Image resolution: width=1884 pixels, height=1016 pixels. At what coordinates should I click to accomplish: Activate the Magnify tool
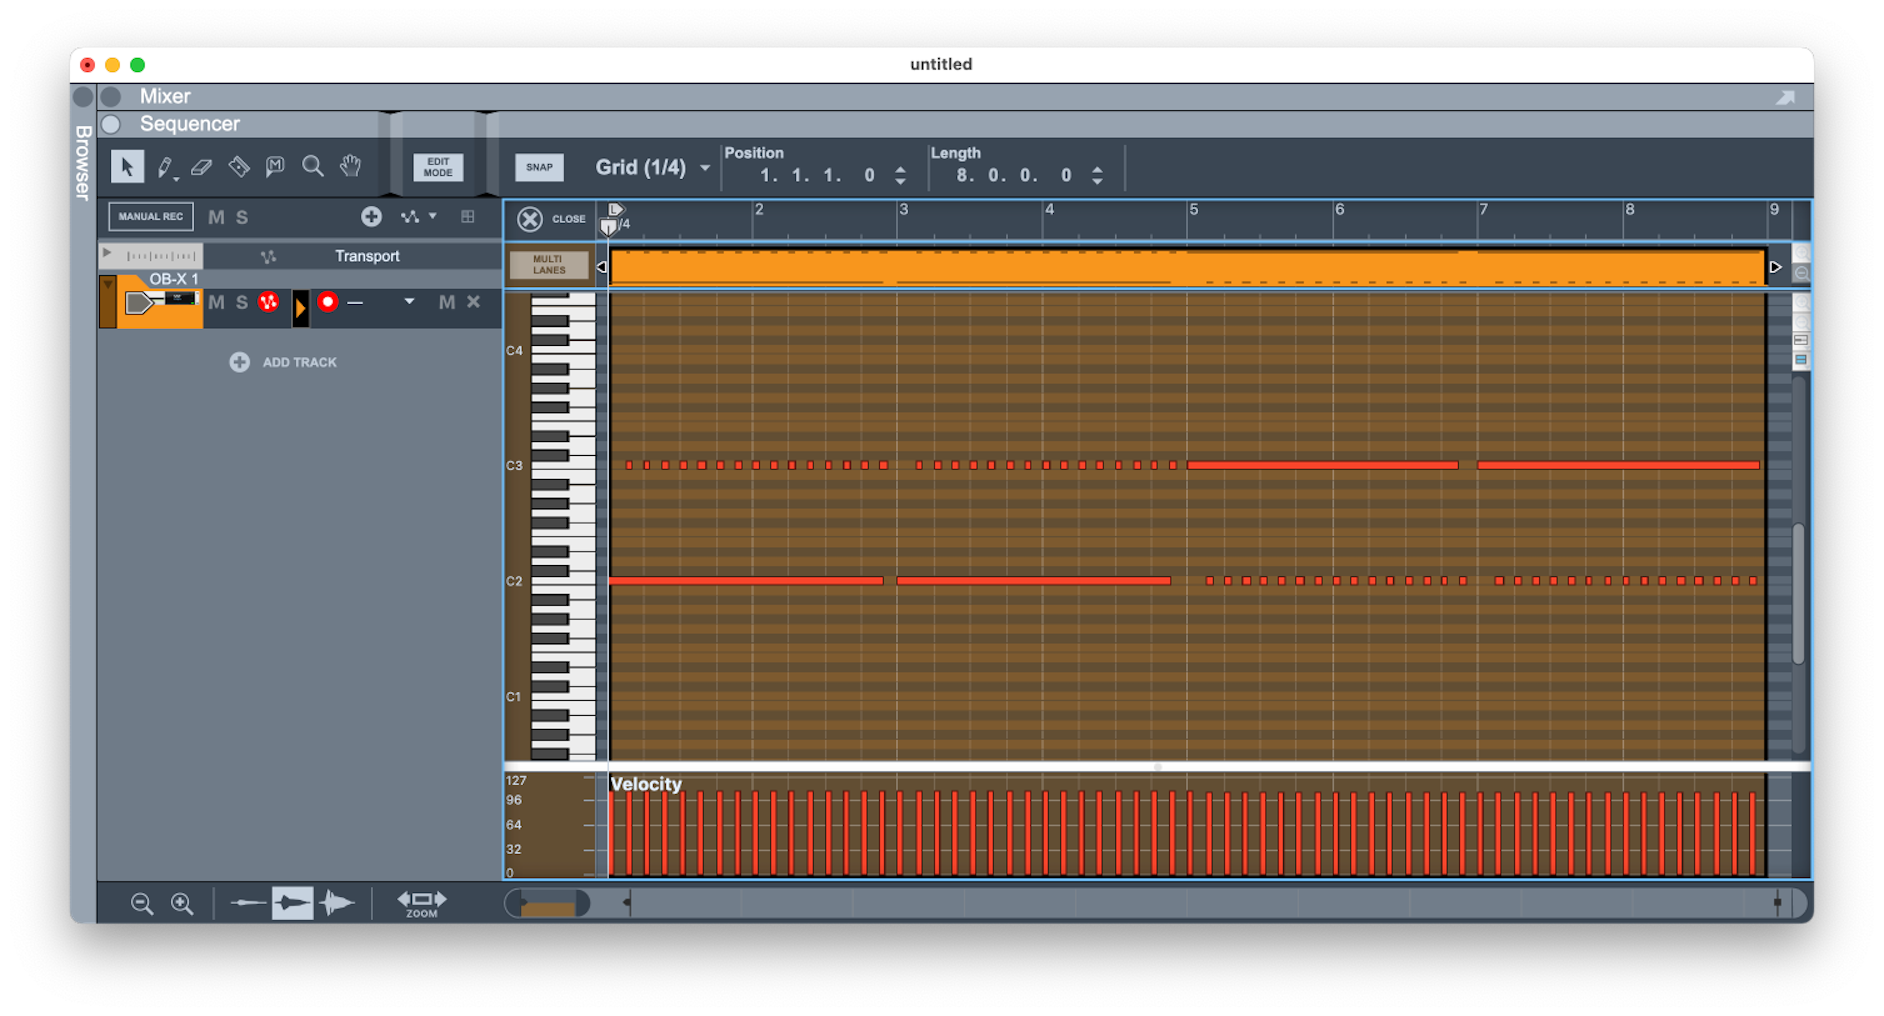313,166
